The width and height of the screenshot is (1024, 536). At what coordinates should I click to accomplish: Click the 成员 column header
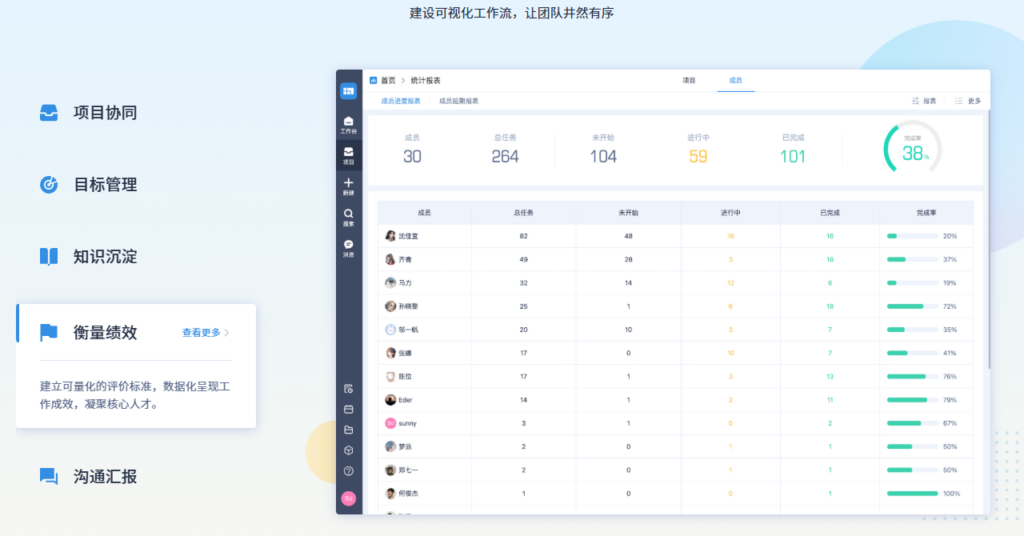424,213
